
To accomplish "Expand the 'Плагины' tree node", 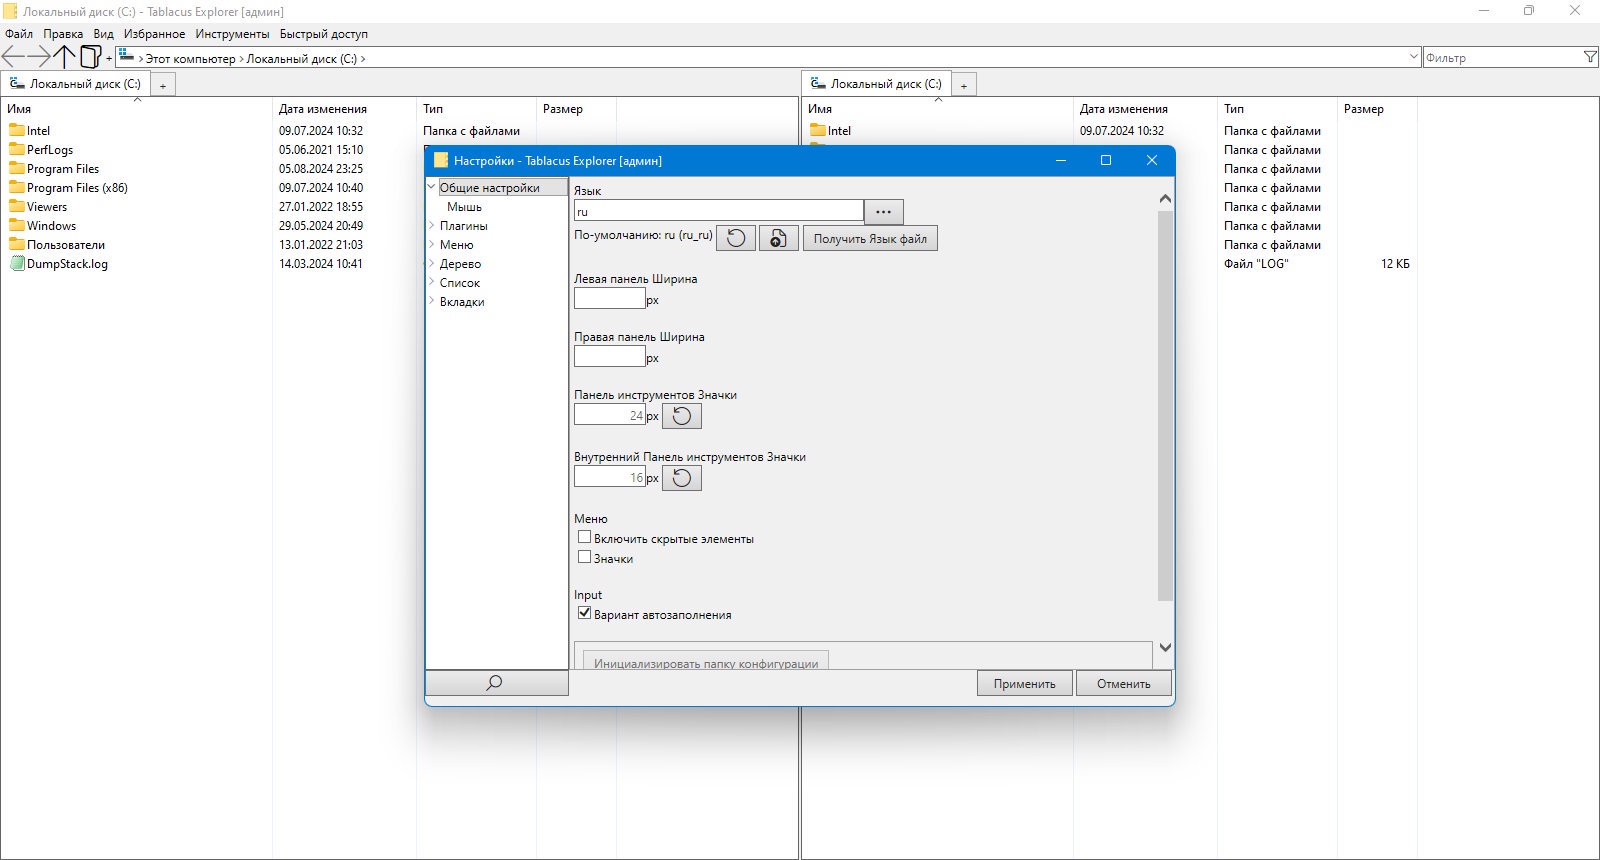I will click(x=432, y=225).
